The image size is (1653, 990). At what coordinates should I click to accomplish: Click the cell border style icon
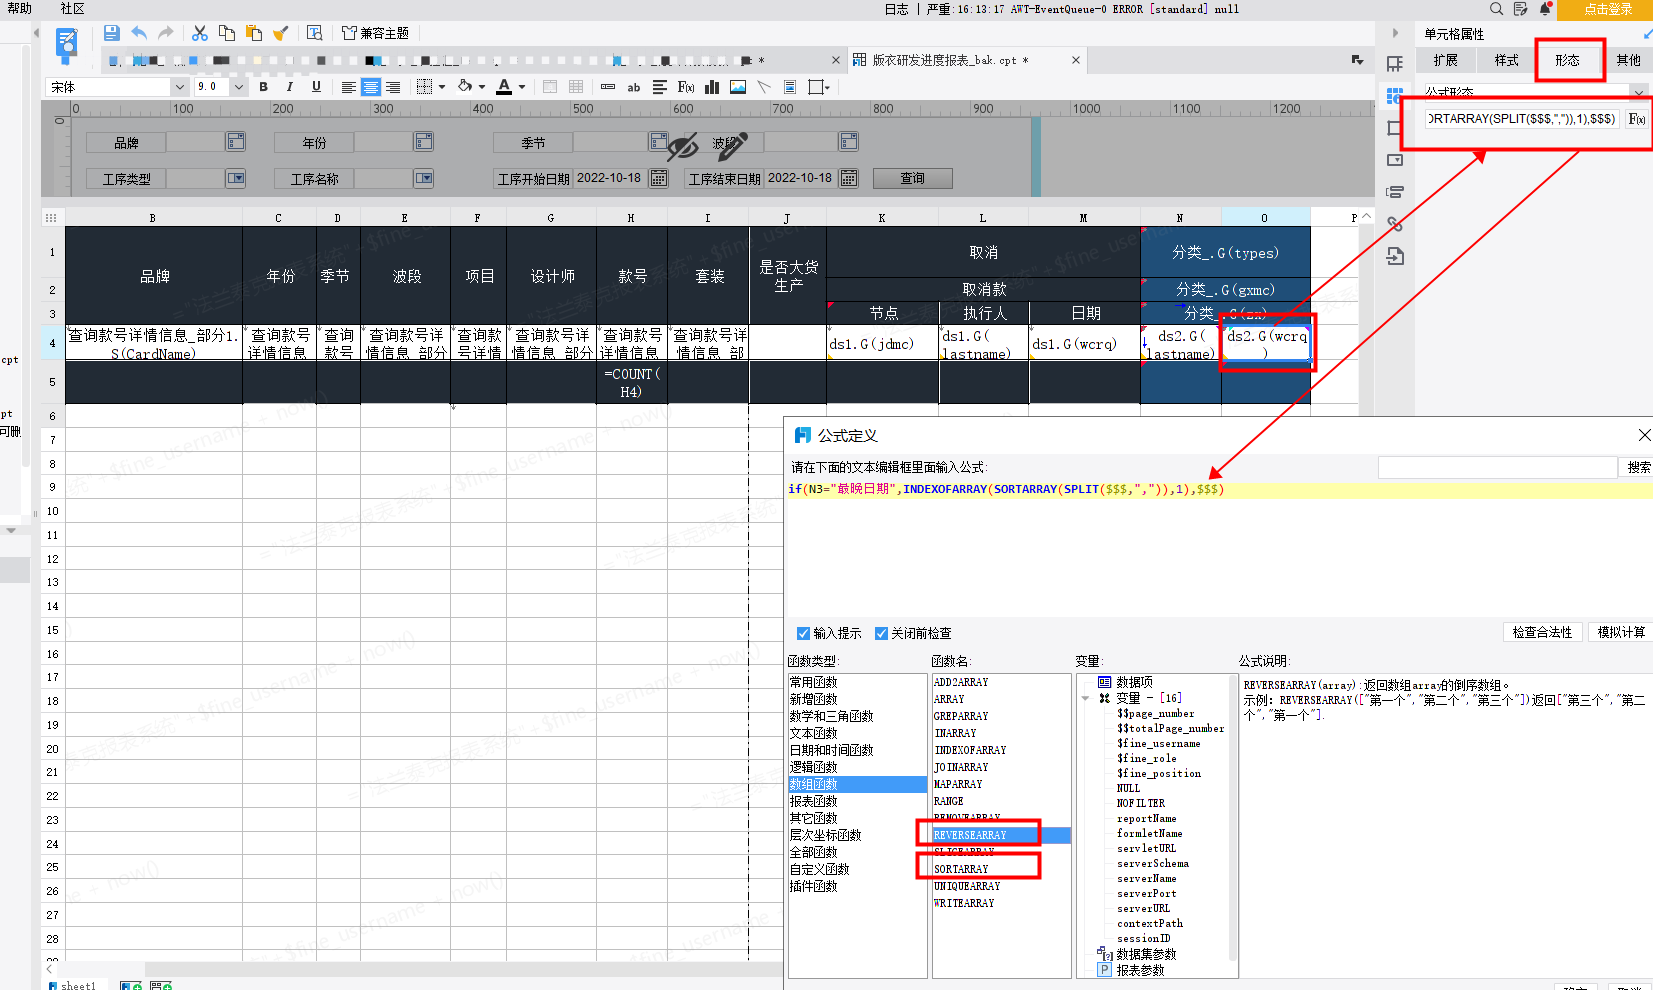coord(424,87)
